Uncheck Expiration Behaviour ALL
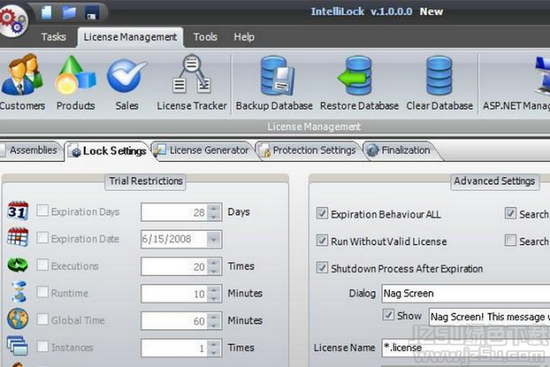The width and height of the screenshot is (550, 367). click(x=322, y=213)
